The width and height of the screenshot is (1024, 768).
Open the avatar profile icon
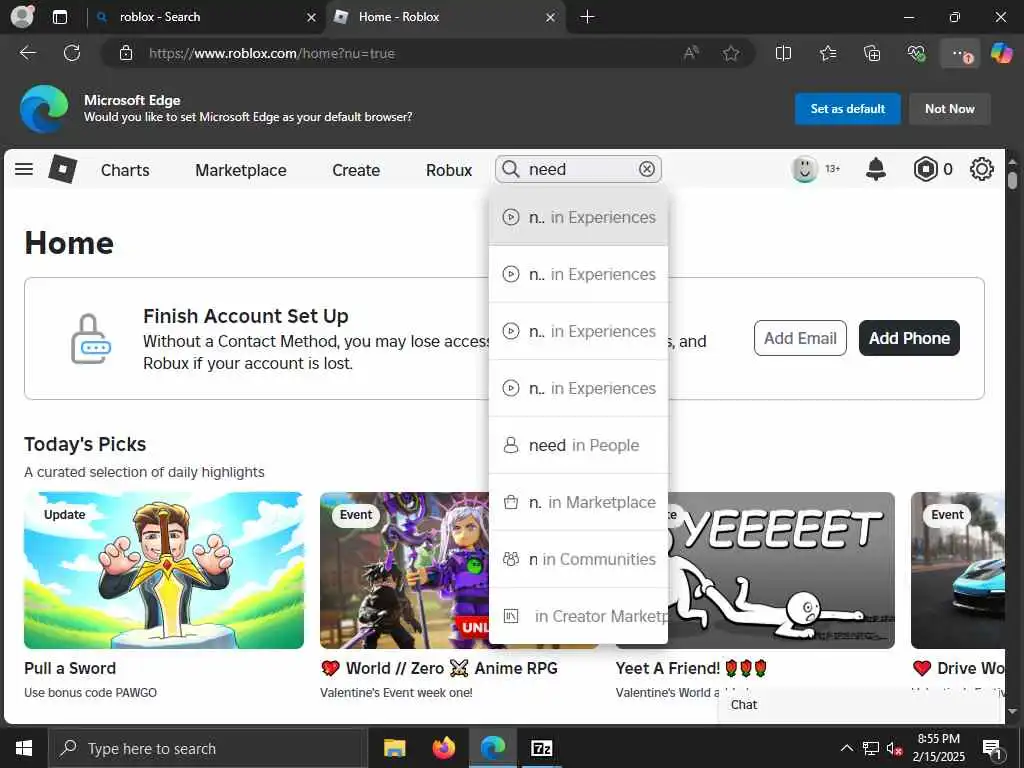[805, 170]
